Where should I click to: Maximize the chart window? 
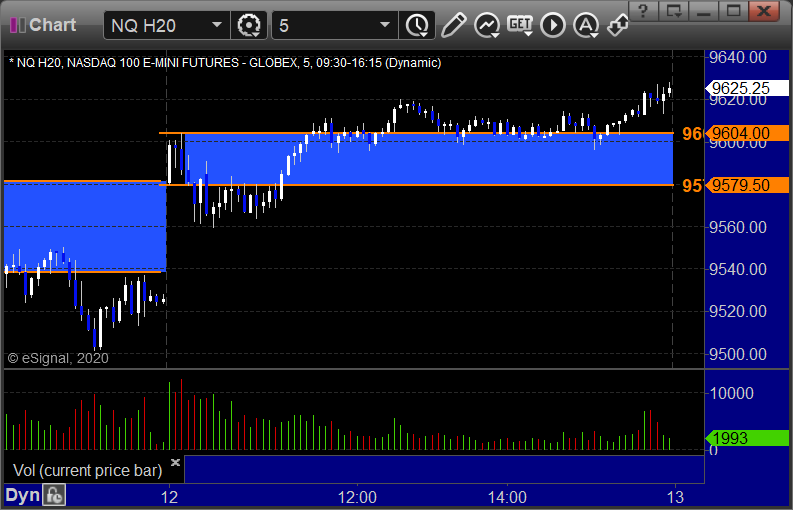pos(733,11)
